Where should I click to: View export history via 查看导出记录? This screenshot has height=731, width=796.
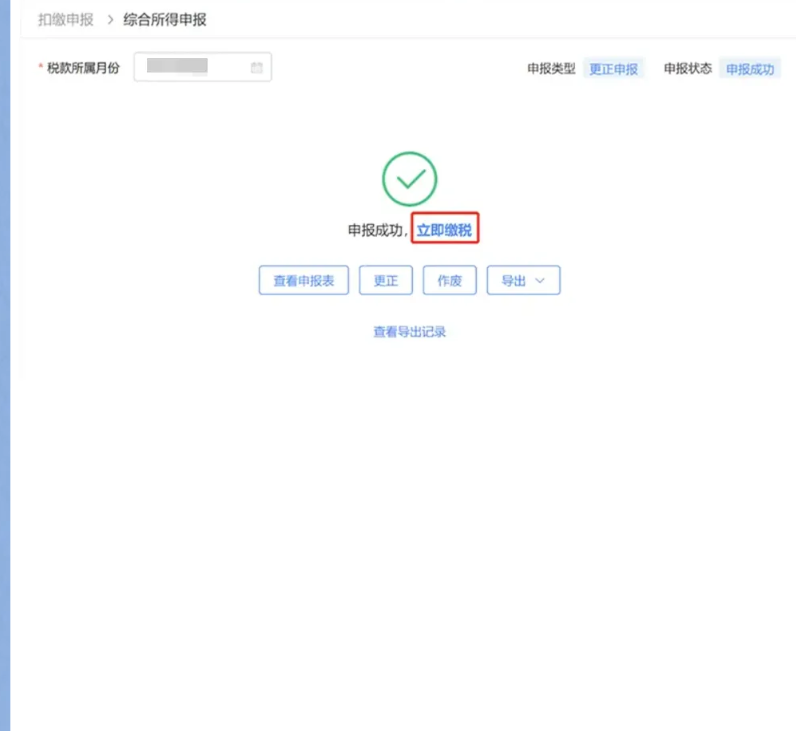coord(410,332)
